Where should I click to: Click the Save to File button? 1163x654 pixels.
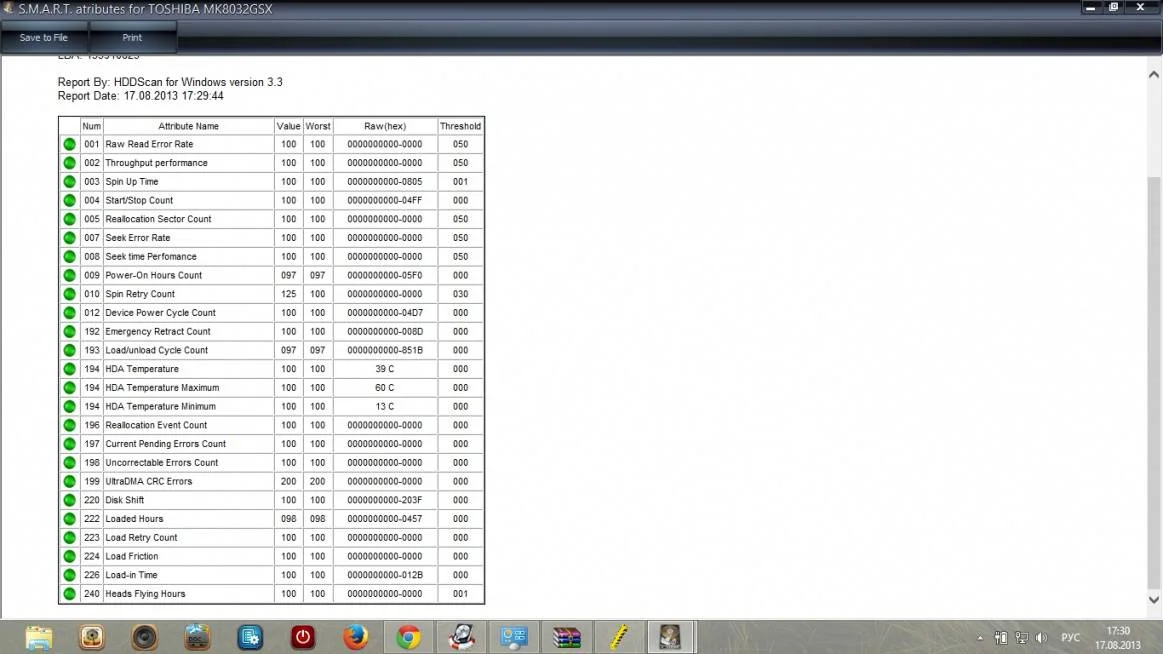[44, 37]
